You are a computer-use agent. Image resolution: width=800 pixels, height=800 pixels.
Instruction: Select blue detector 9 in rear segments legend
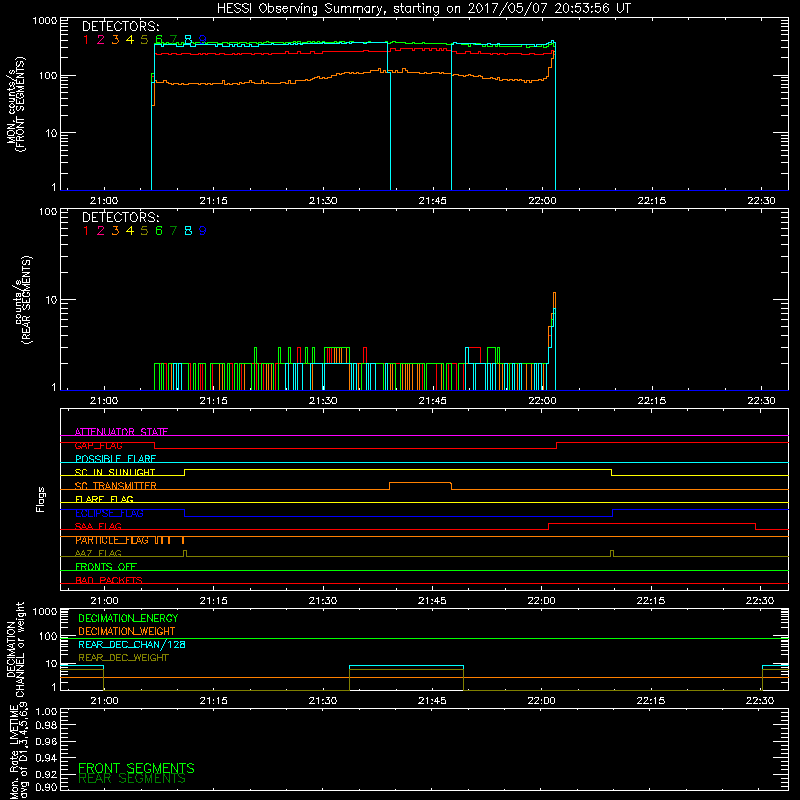[x=203, y=231]
